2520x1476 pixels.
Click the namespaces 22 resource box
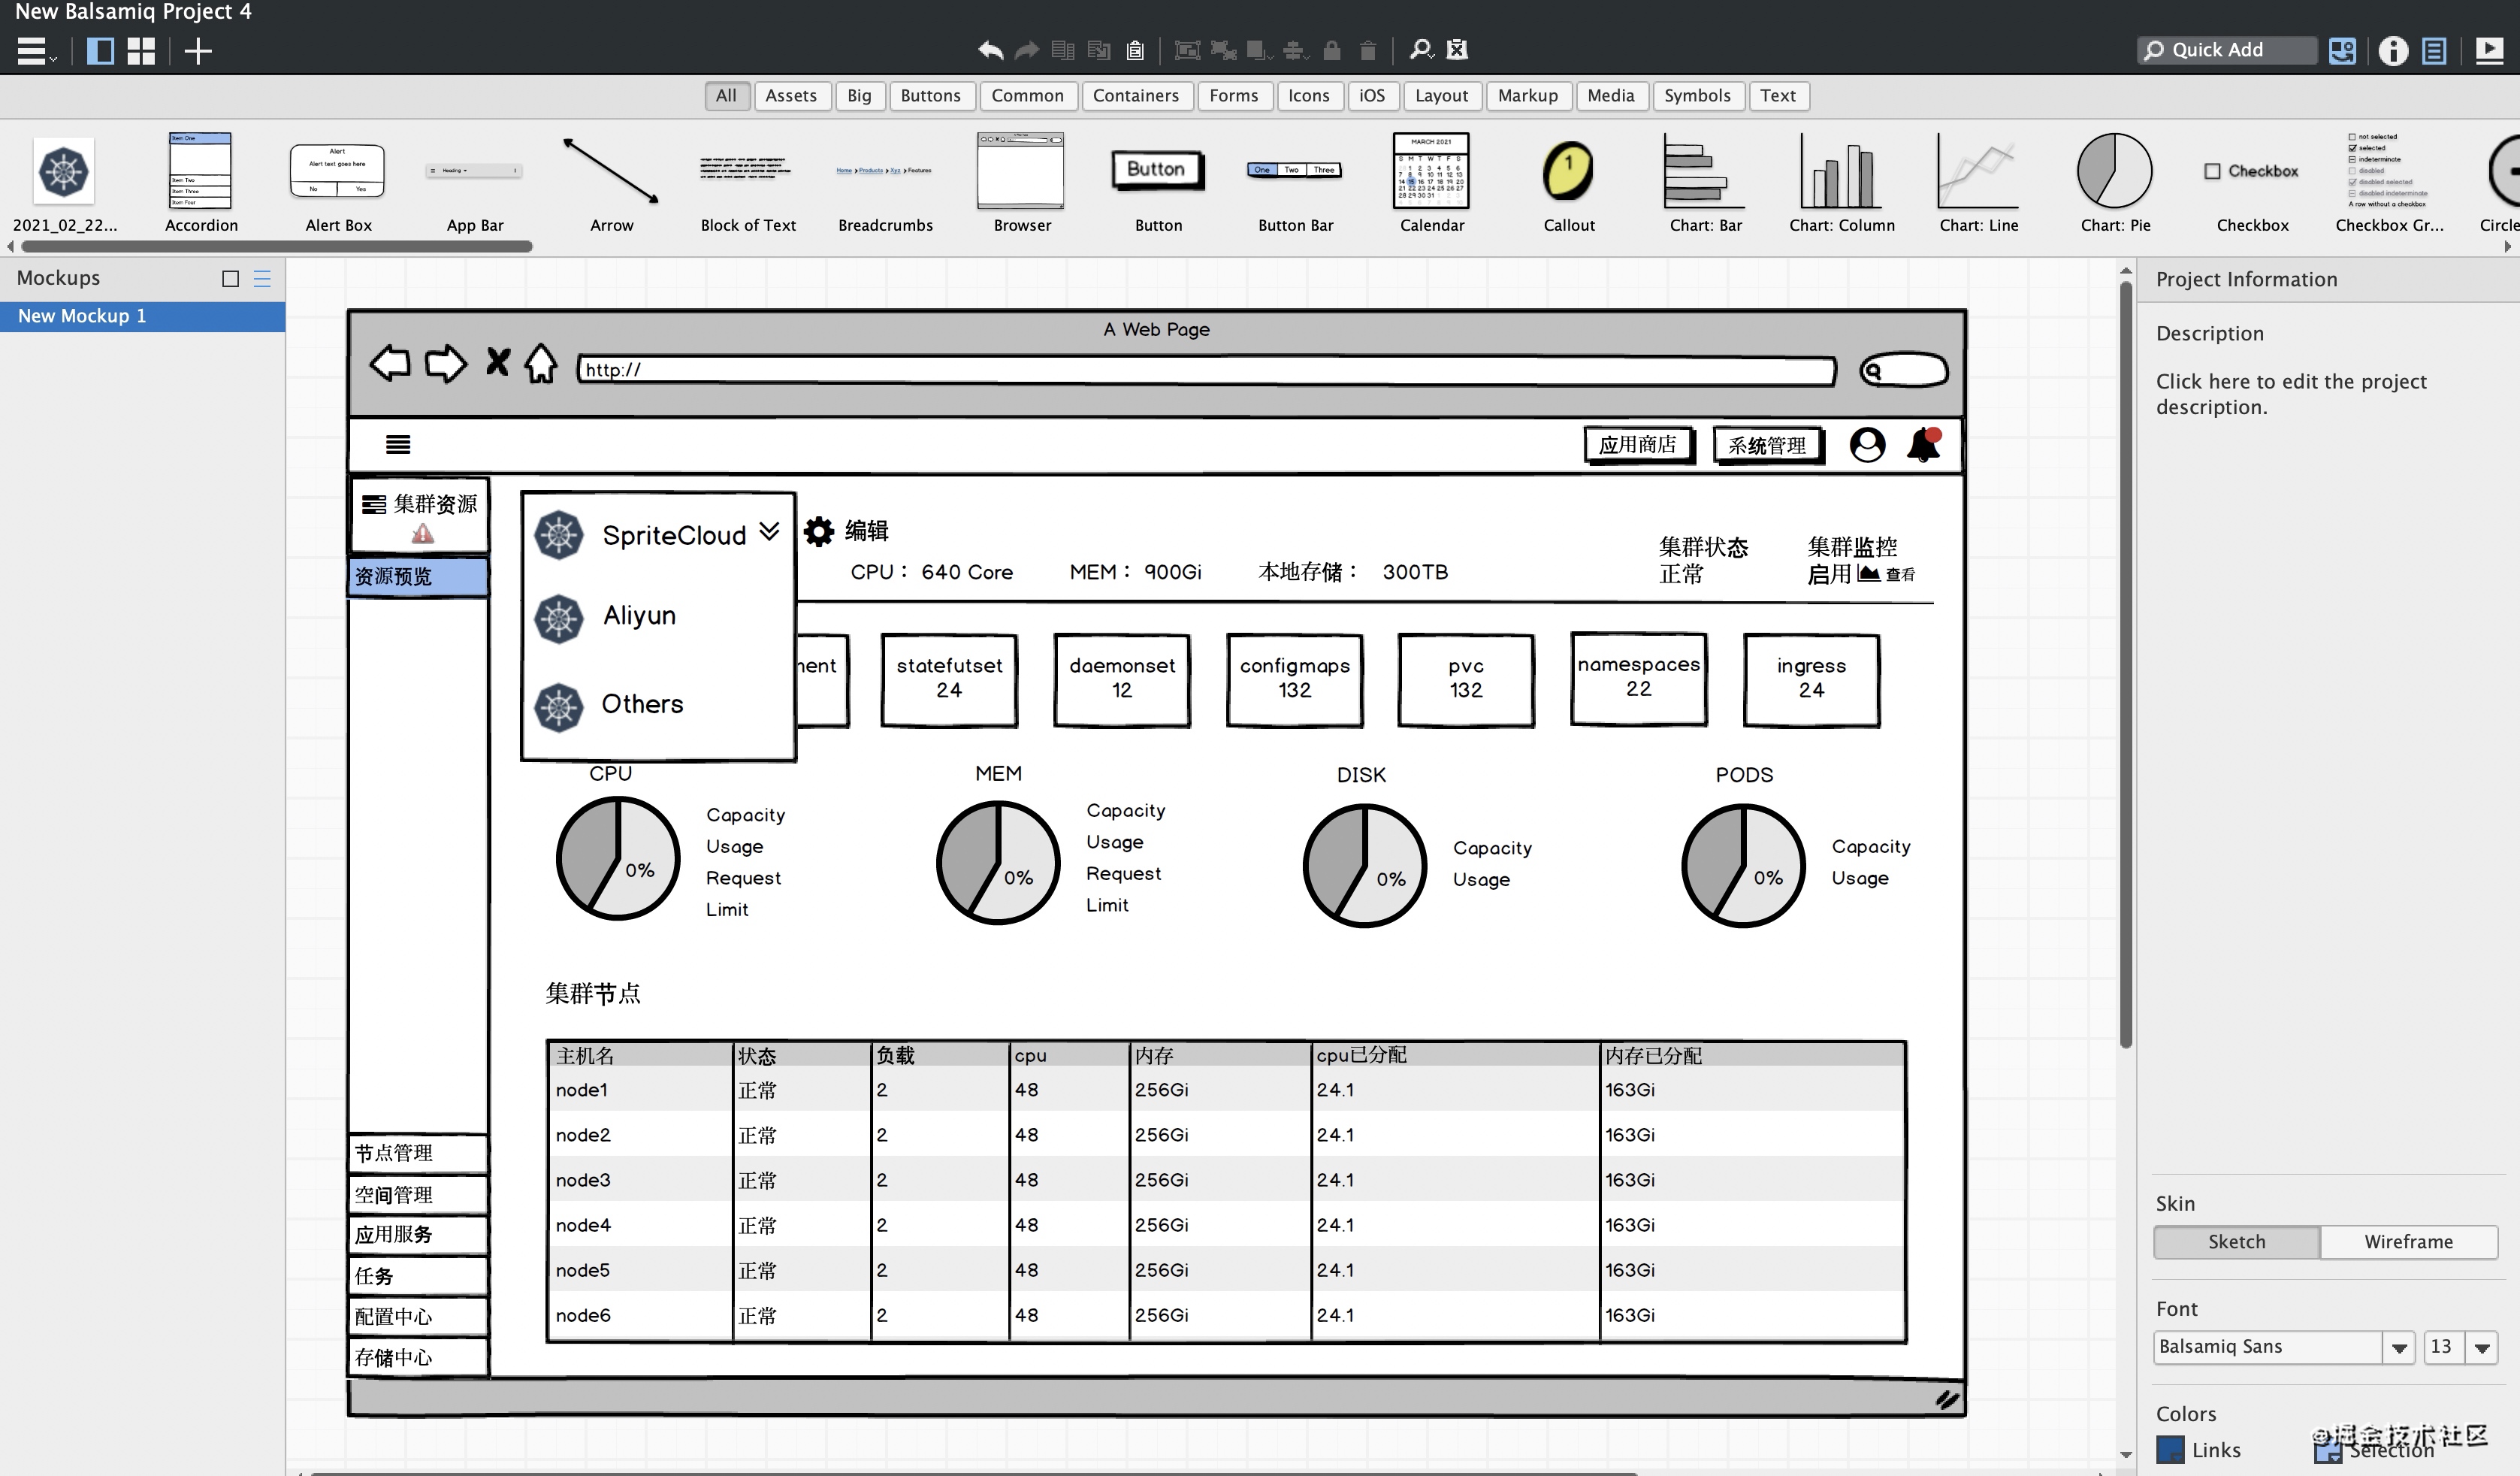[1638, 678]
